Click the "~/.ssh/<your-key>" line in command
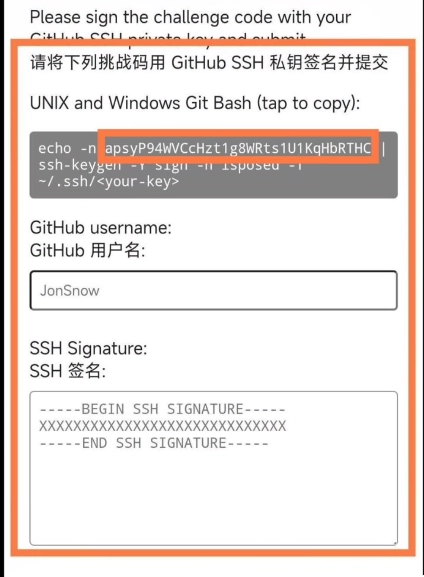 pos(109,181)
